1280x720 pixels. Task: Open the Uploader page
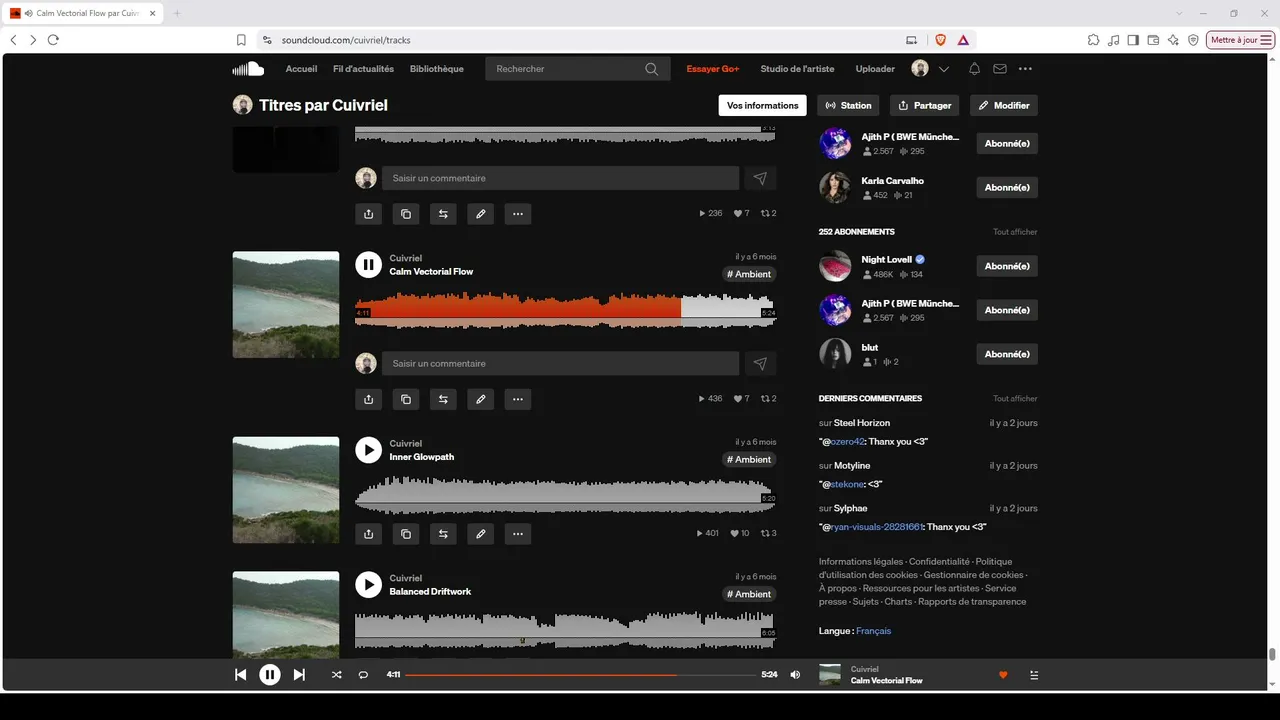coord(875,69)
